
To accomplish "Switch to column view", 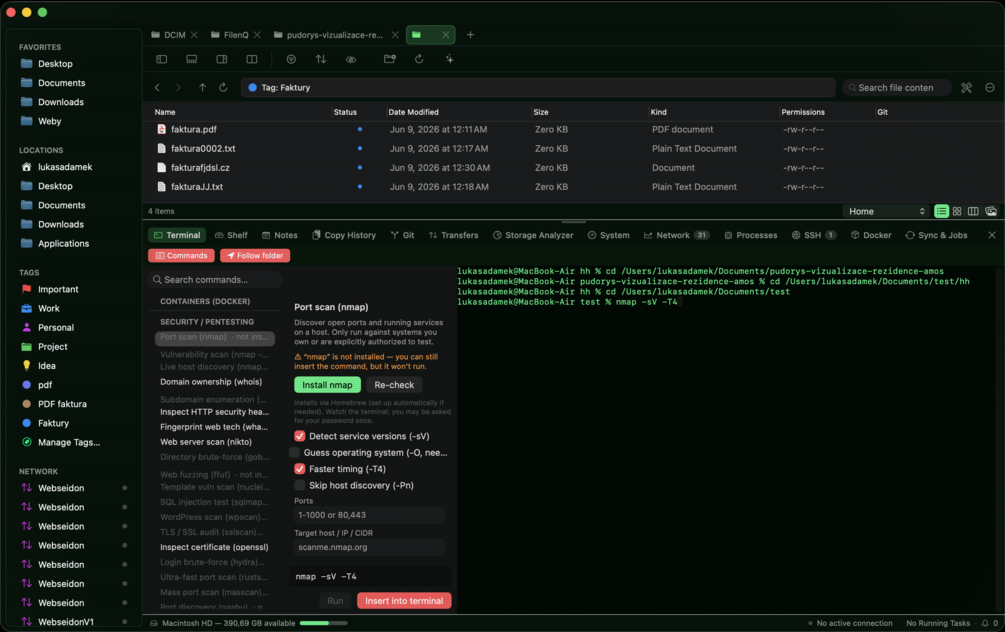I will (973, 211).
